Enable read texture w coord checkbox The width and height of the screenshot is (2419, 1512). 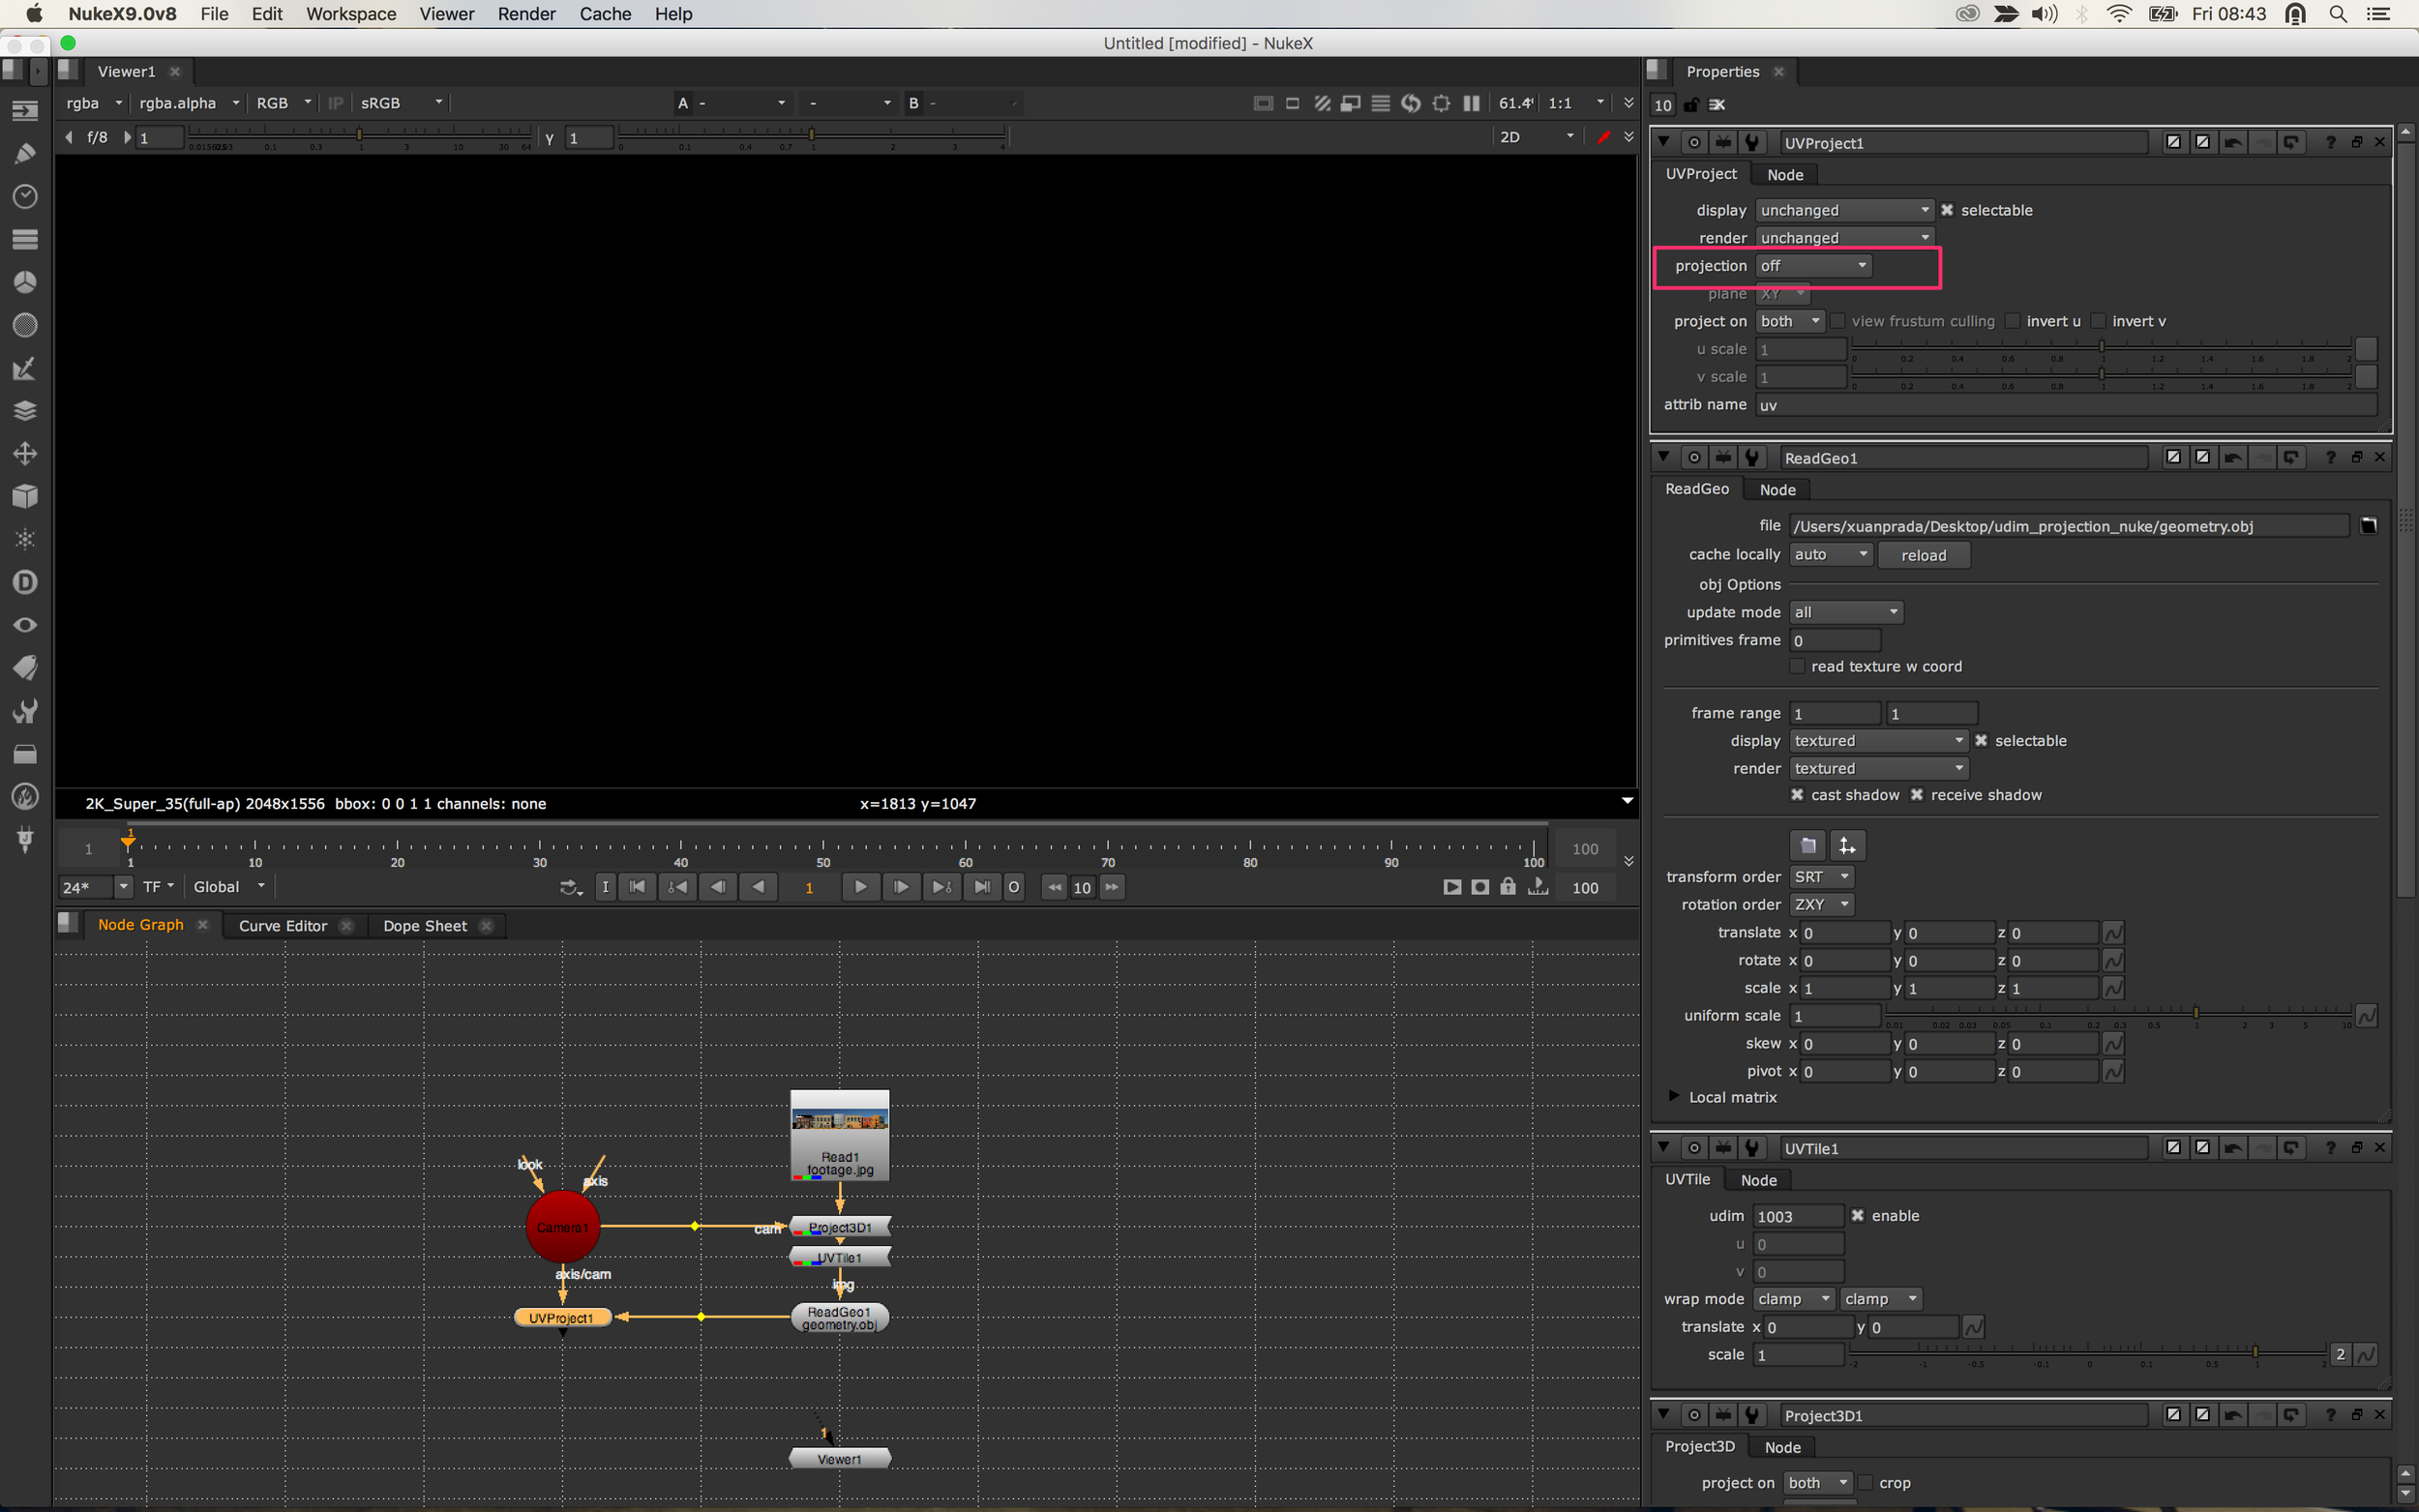click(1797, 666)
